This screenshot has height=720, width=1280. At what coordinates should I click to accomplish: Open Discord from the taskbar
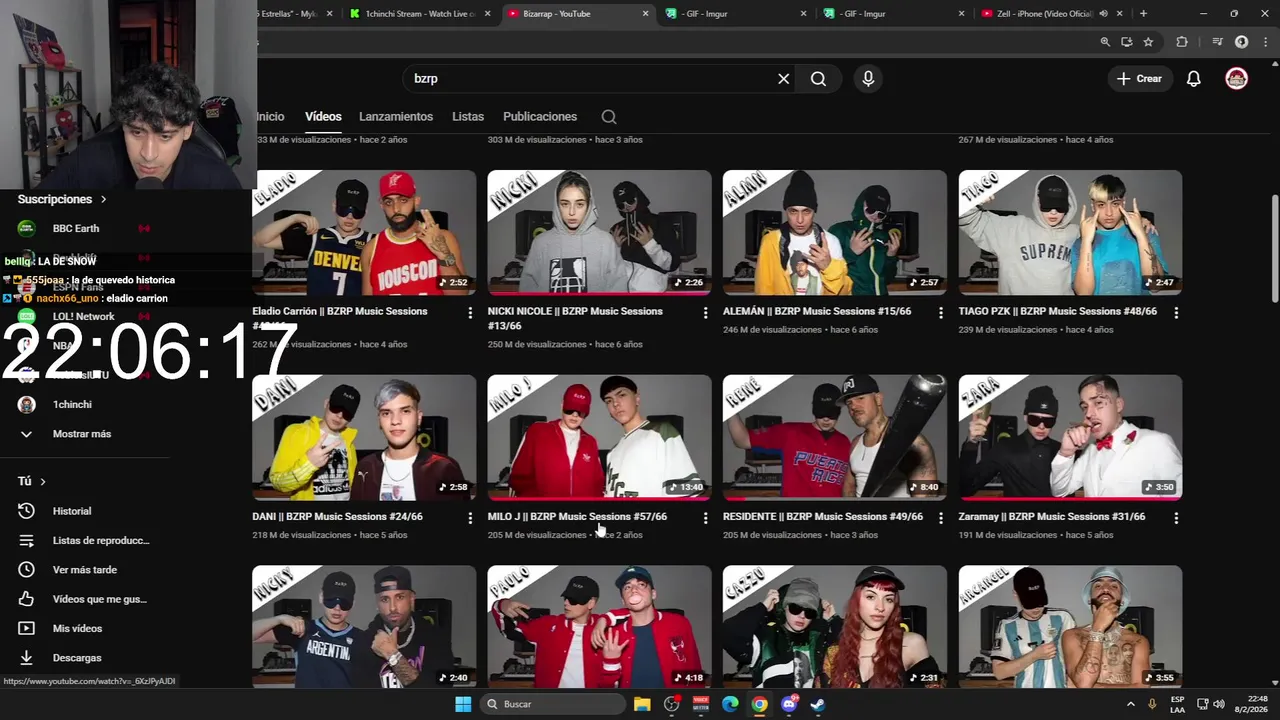point(789,704)
